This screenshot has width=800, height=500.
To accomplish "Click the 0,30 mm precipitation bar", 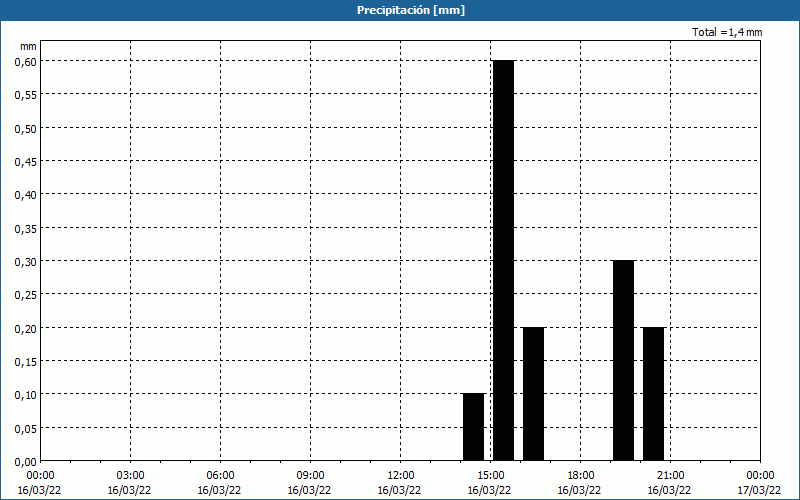I will [x=623, y=361].
